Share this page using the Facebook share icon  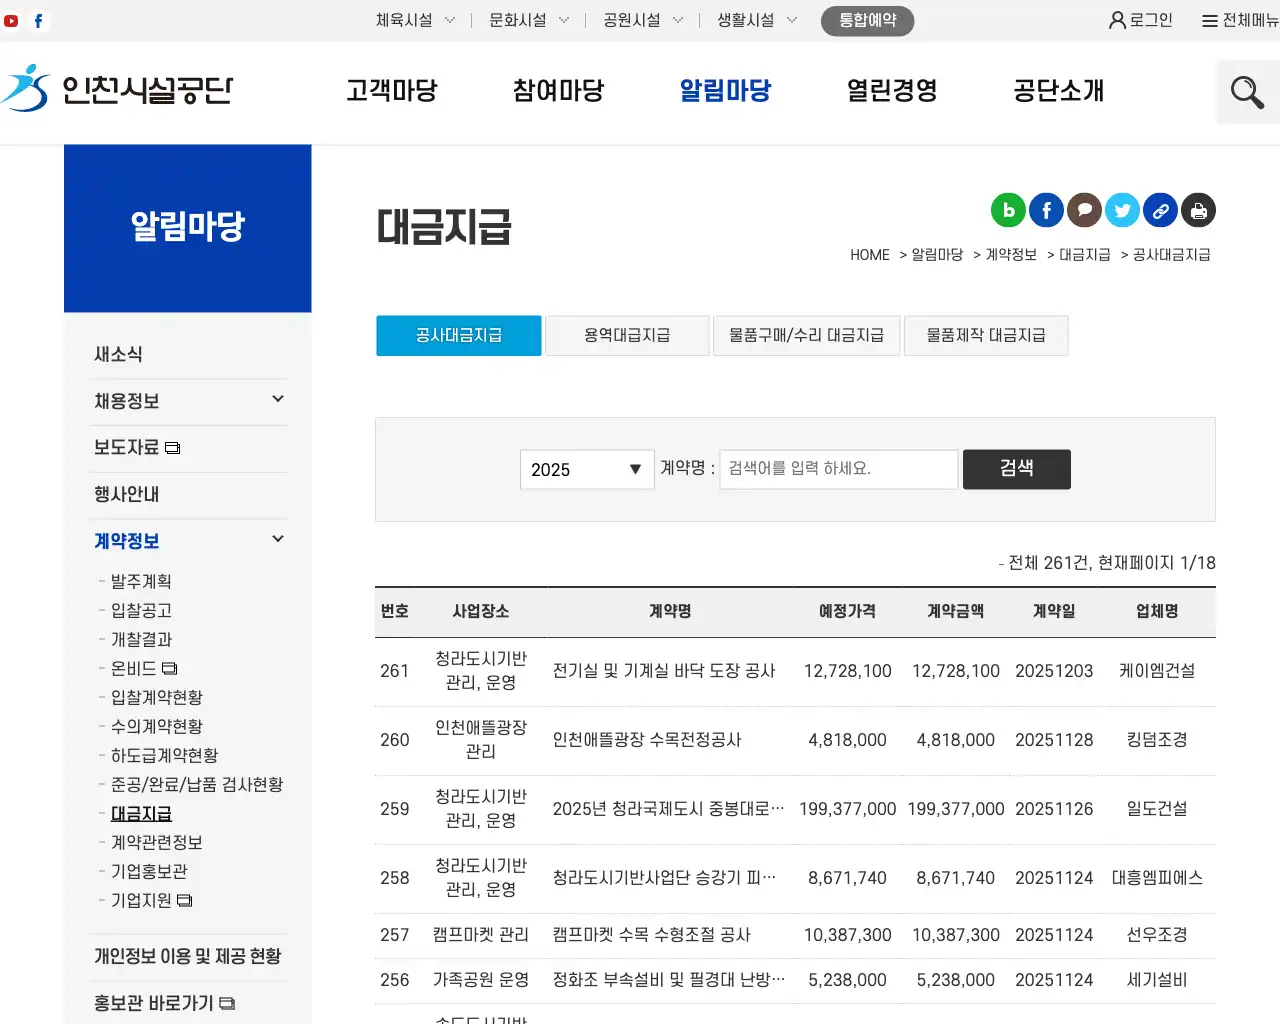click(1046, 210)
